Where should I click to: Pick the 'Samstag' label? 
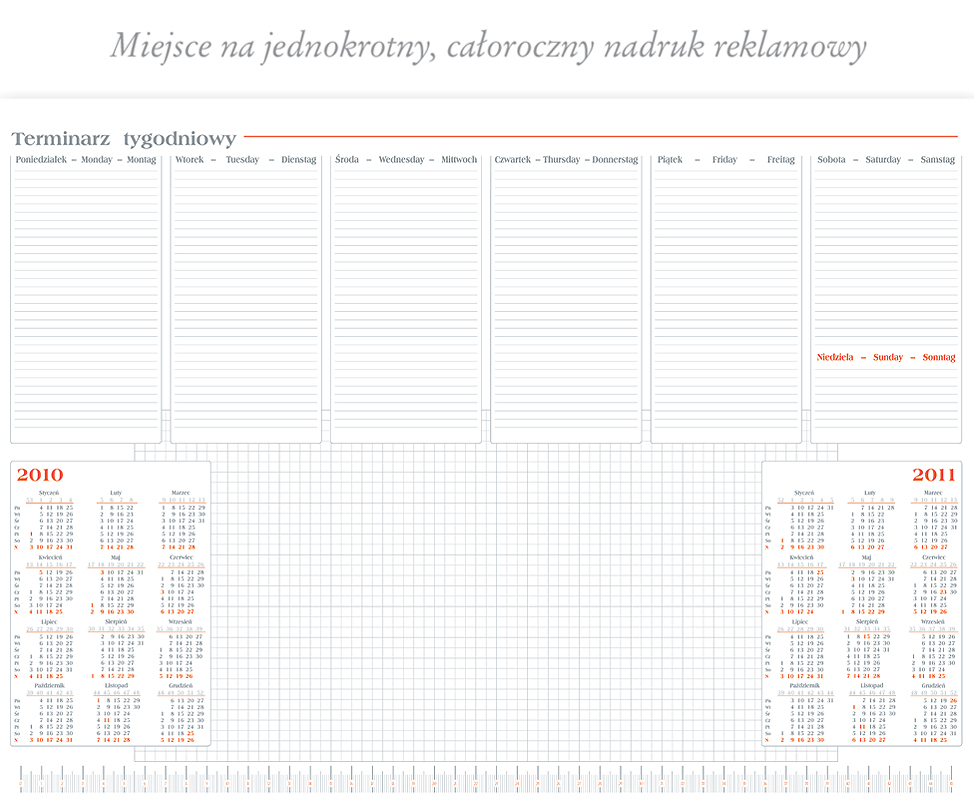(938, 160)
